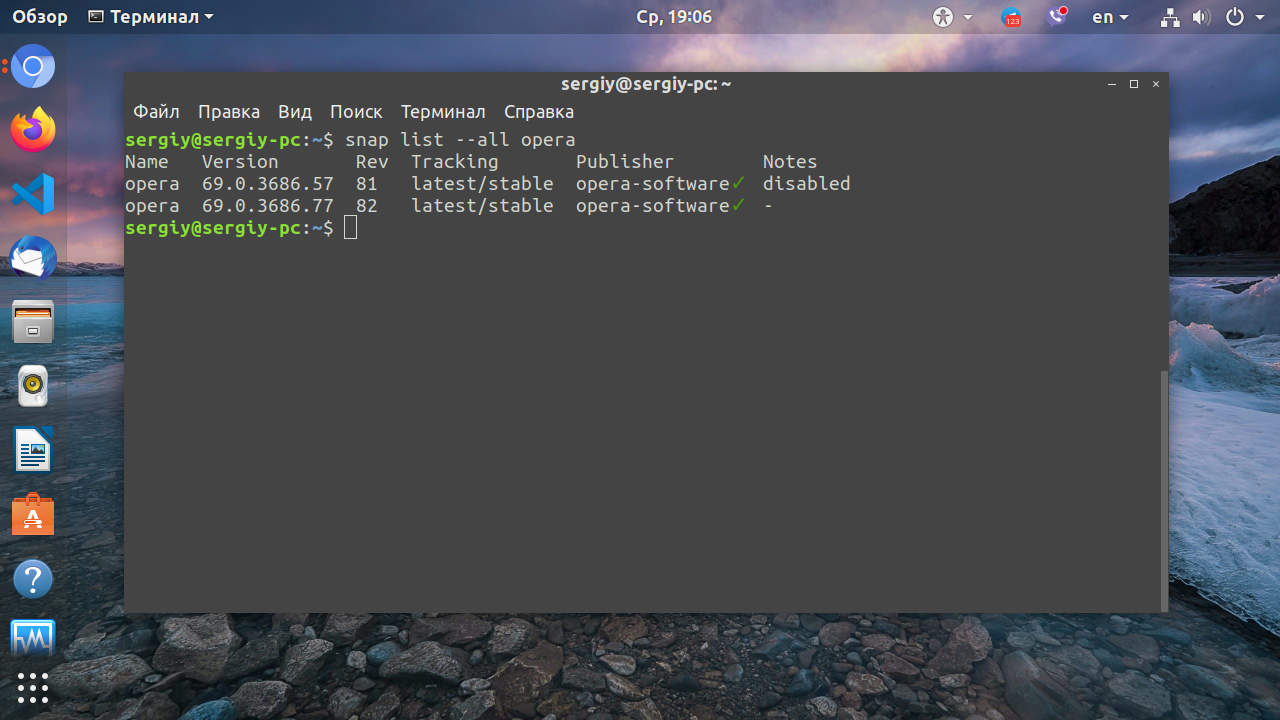Click the Notes column header
Image resolution: width=1280 pixels, height=720 pixels.
790,162
